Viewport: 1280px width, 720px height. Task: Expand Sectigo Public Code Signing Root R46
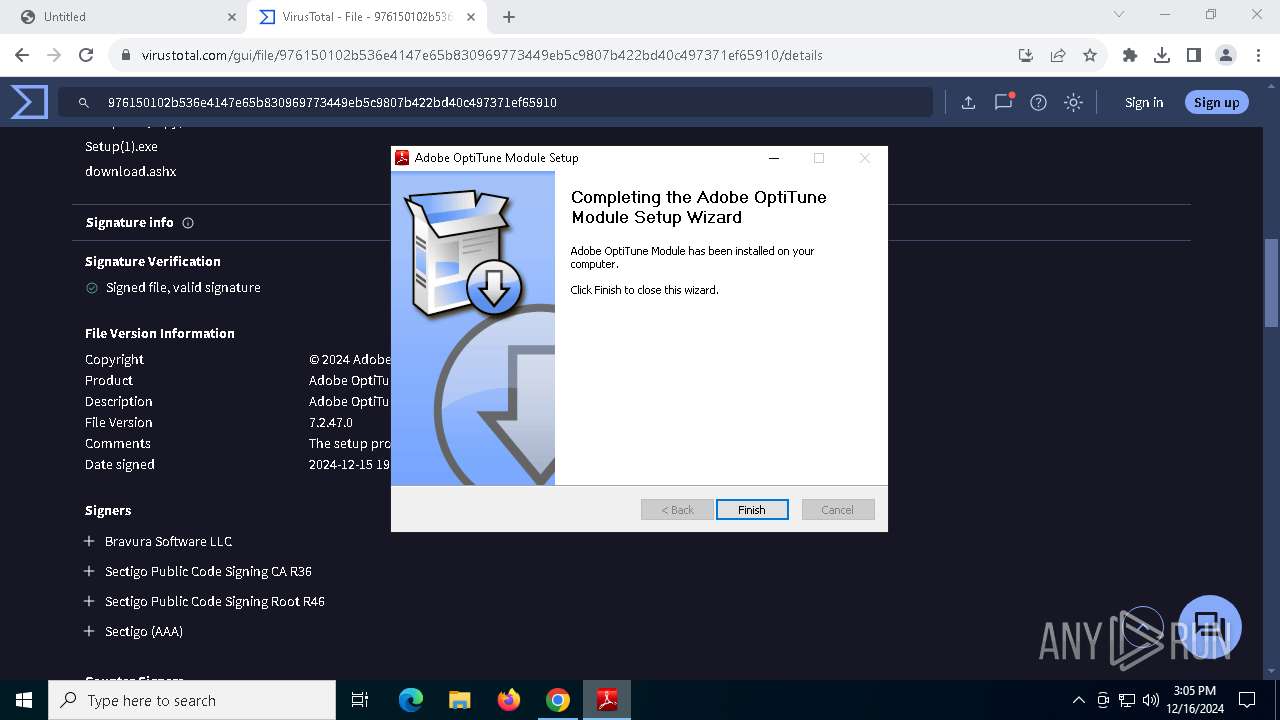pos(90,601)
